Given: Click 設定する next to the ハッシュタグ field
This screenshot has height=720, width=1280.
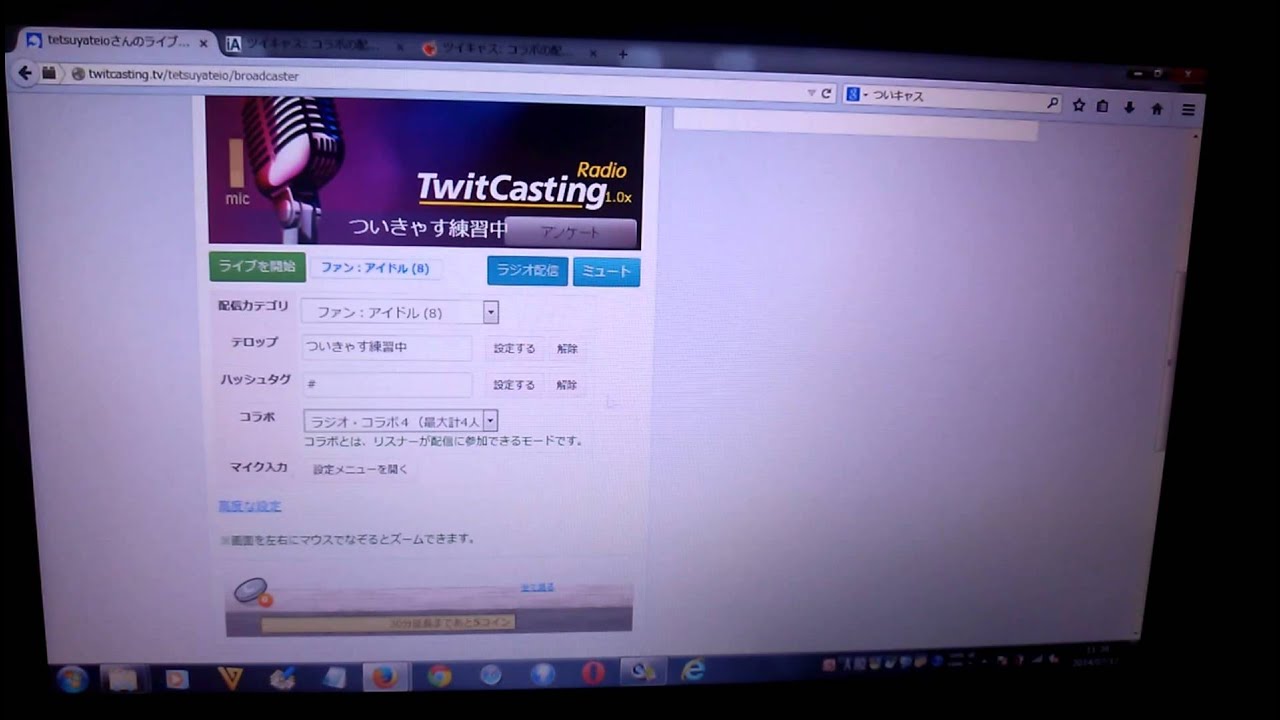Looking at the screenshot, I should pyautogui.click(x=514, y=385).
